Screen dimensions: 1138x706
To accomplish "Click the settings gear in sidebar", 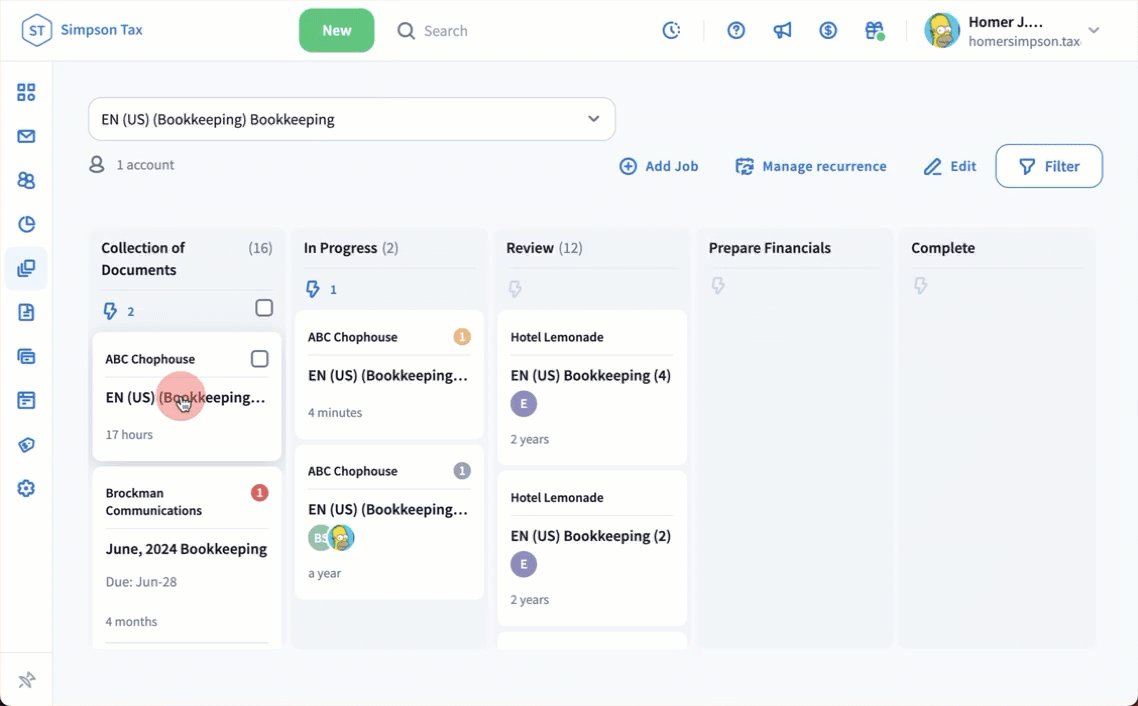I will click(x=26, y=489).
